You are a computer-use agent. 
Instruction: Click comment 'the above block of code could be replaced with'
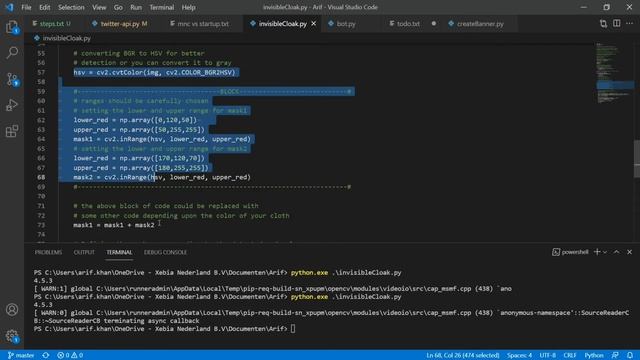166,206
